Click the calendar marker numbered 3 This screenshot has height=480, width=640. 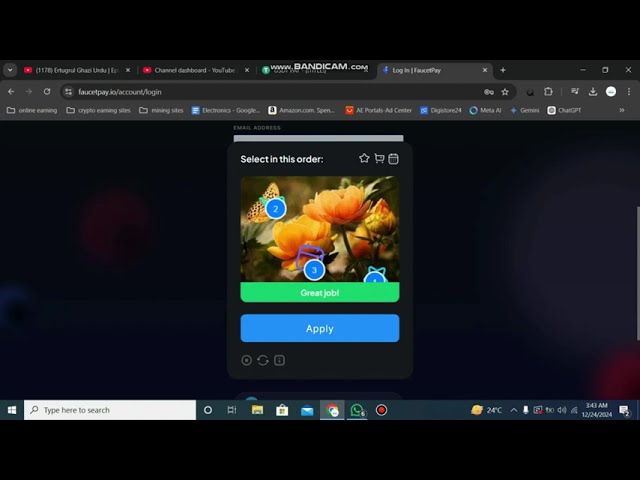[314, 269]
